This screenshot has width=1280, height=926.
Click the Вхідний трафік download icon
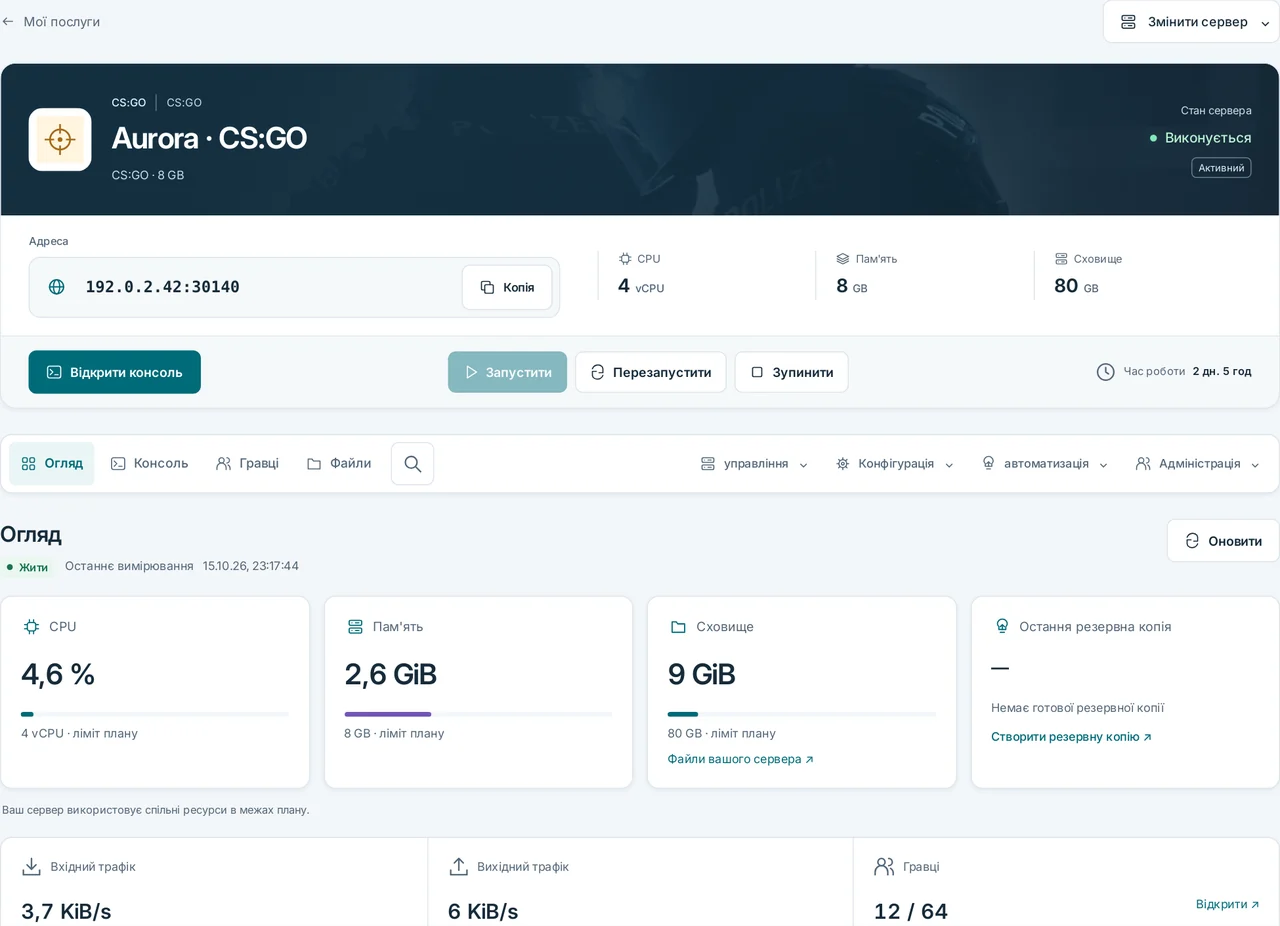pos(32,867)
